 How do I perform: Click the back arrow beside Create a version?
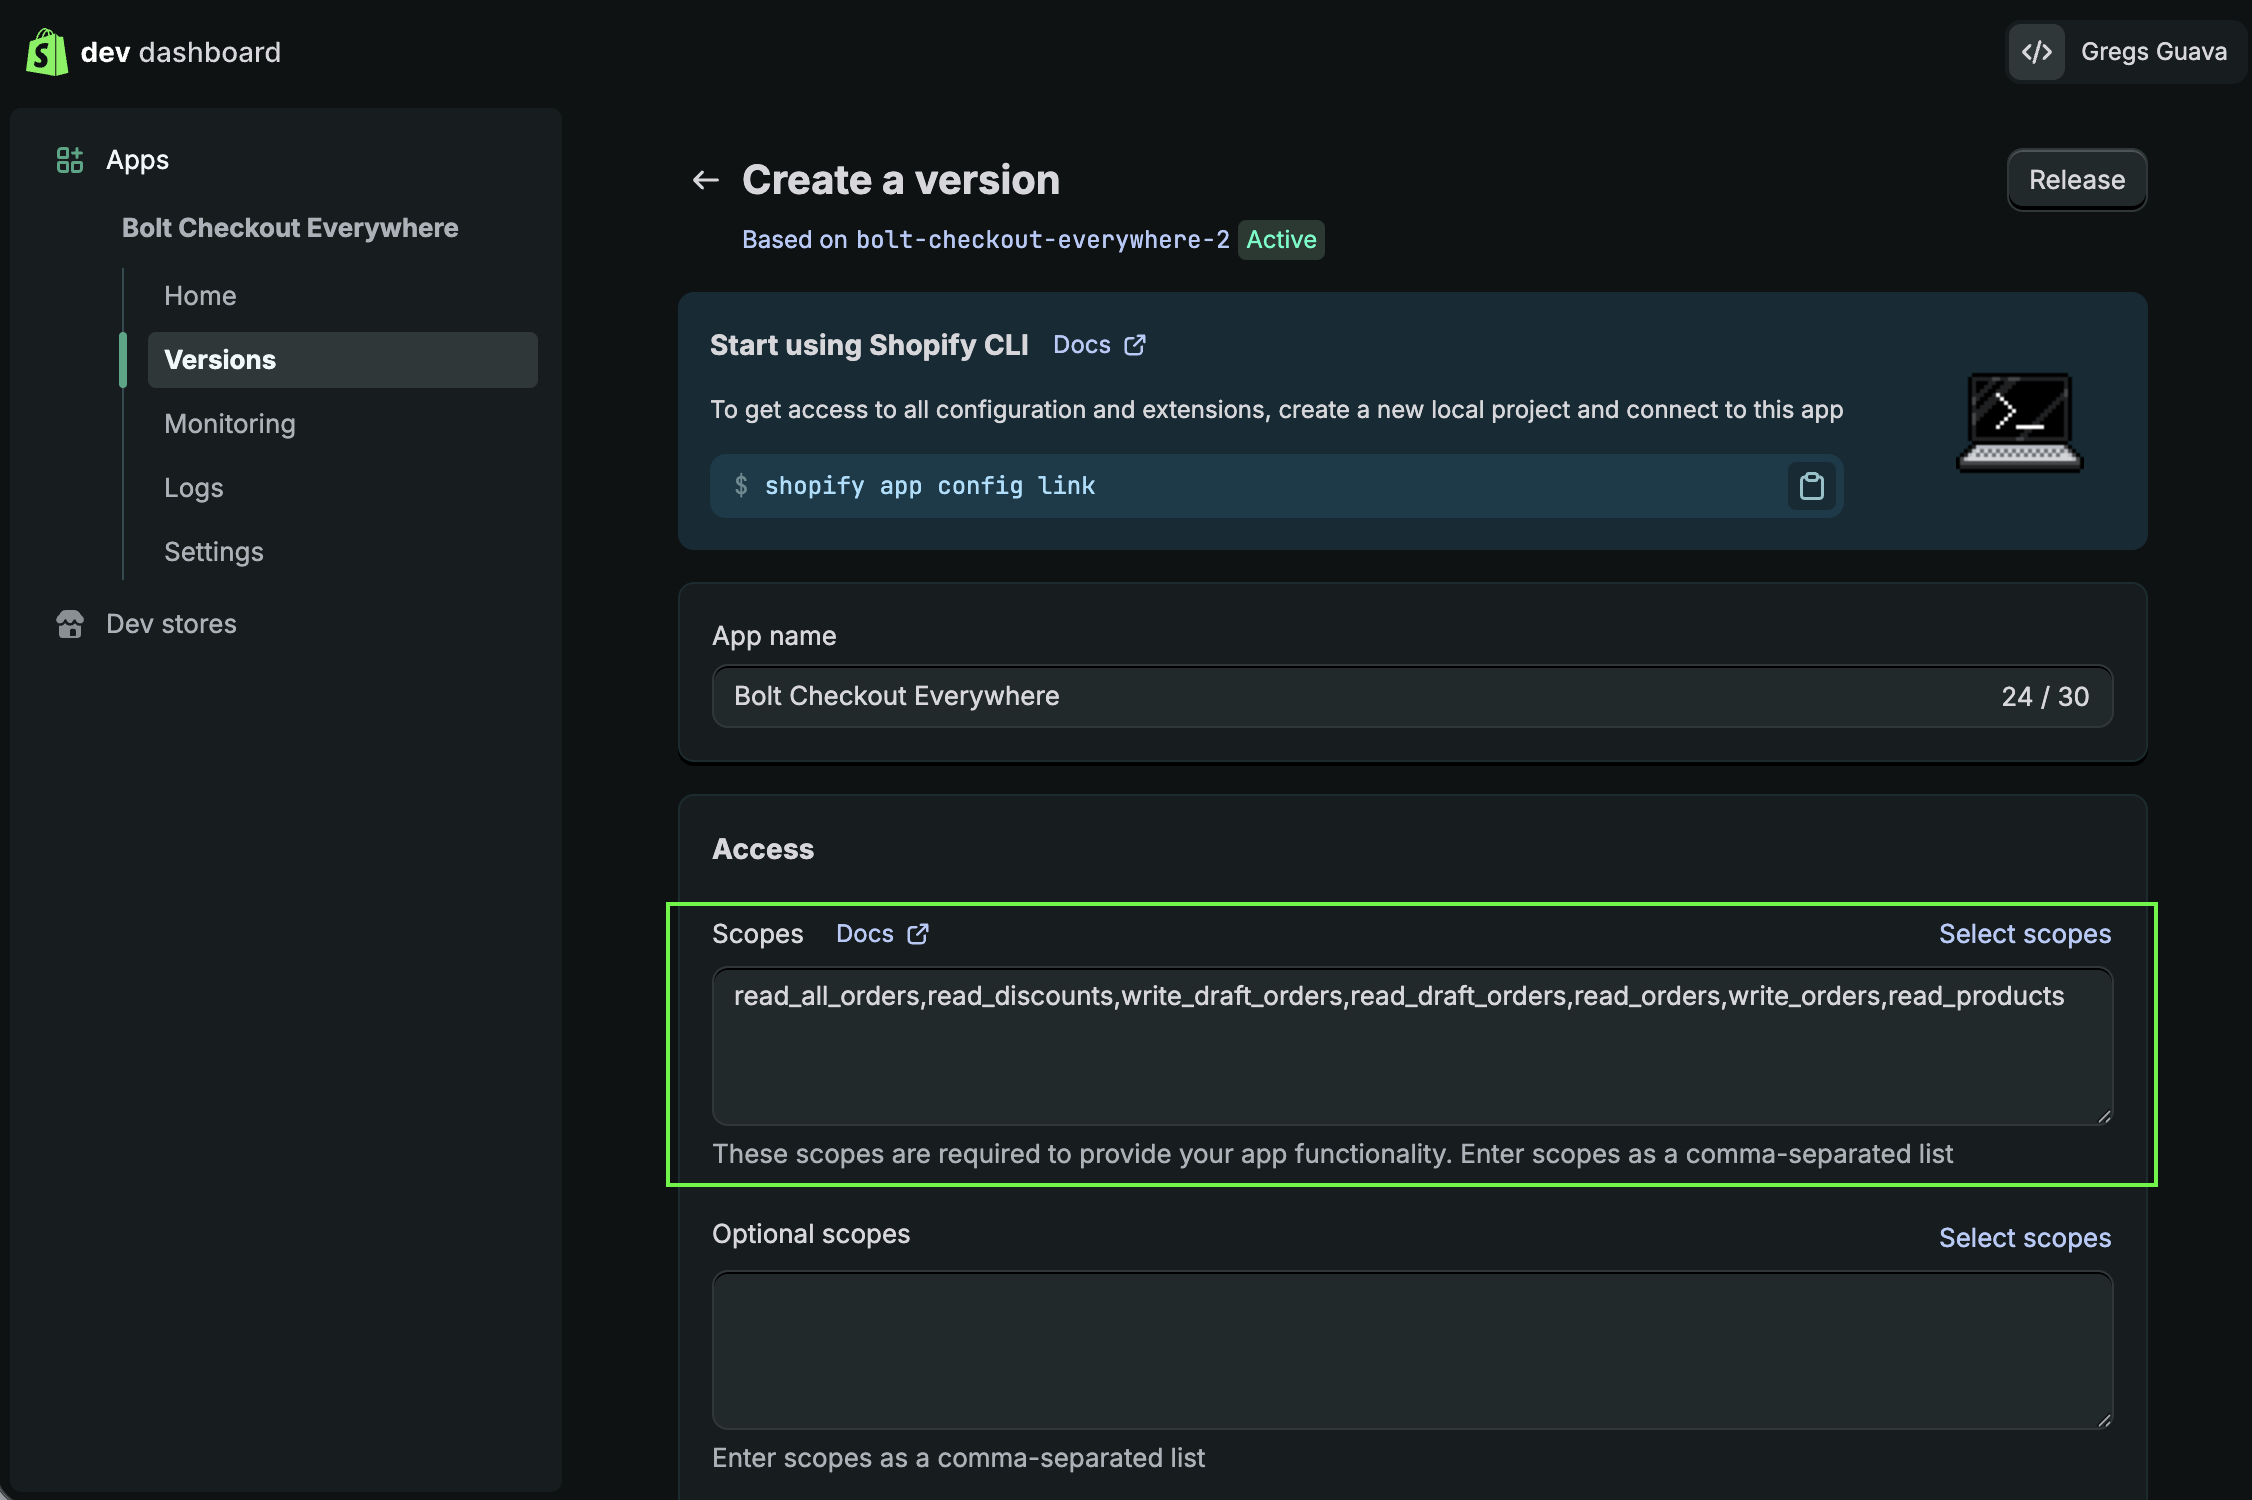pyautogui.click(x=706, y=180)
